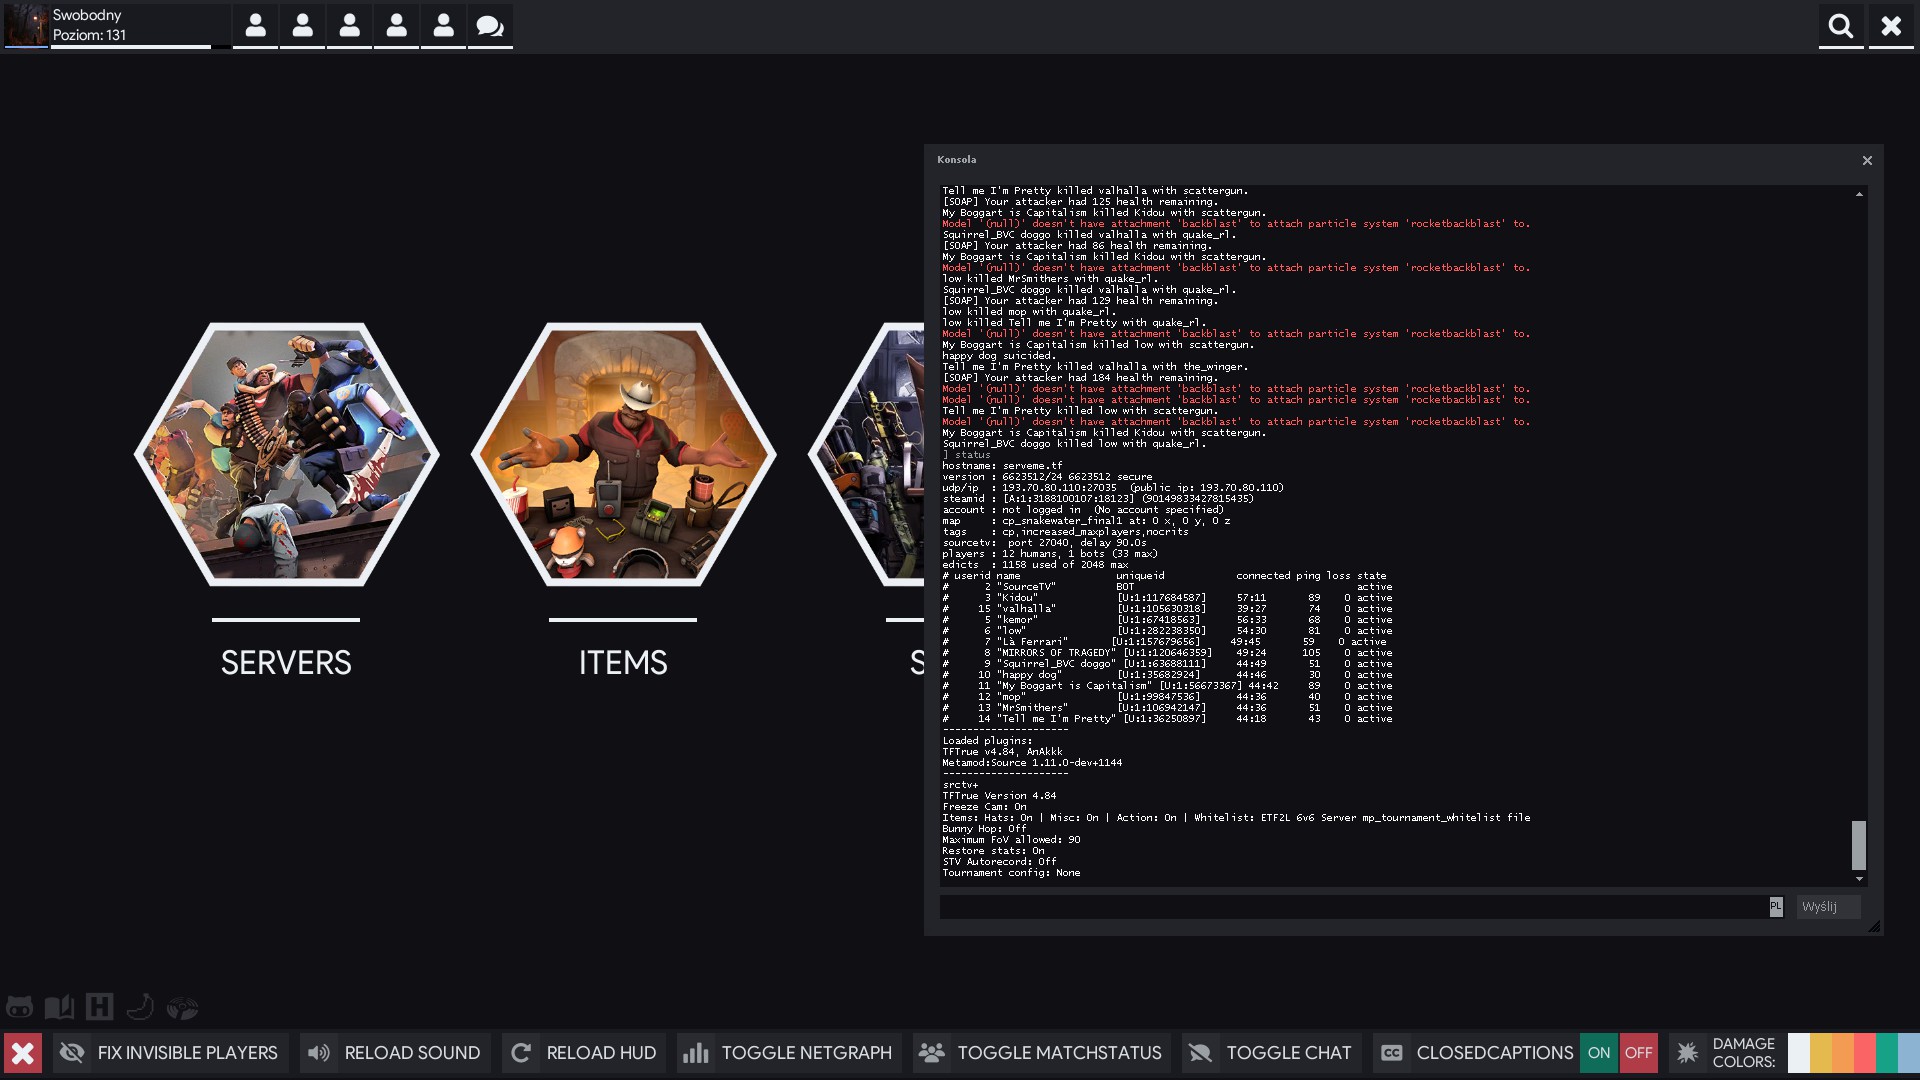Open the first friend silhouette icon
The image size is (1920, 1080).
pos(256,26)
